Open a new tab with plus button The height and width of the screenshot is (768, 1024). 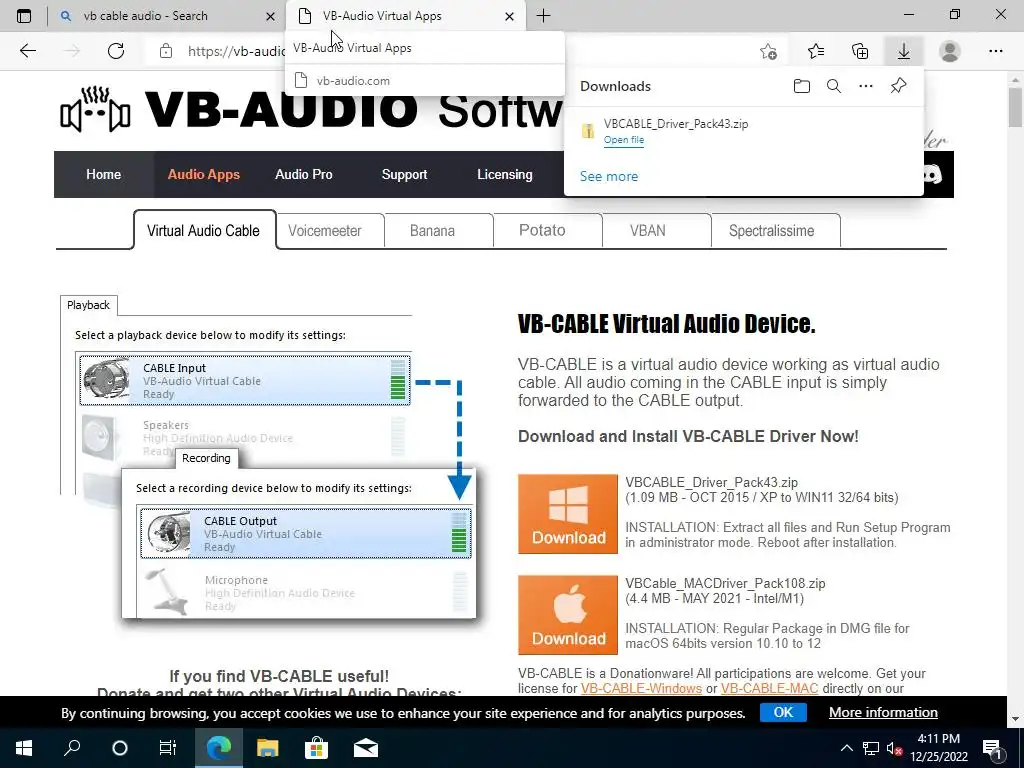(543, 16)
